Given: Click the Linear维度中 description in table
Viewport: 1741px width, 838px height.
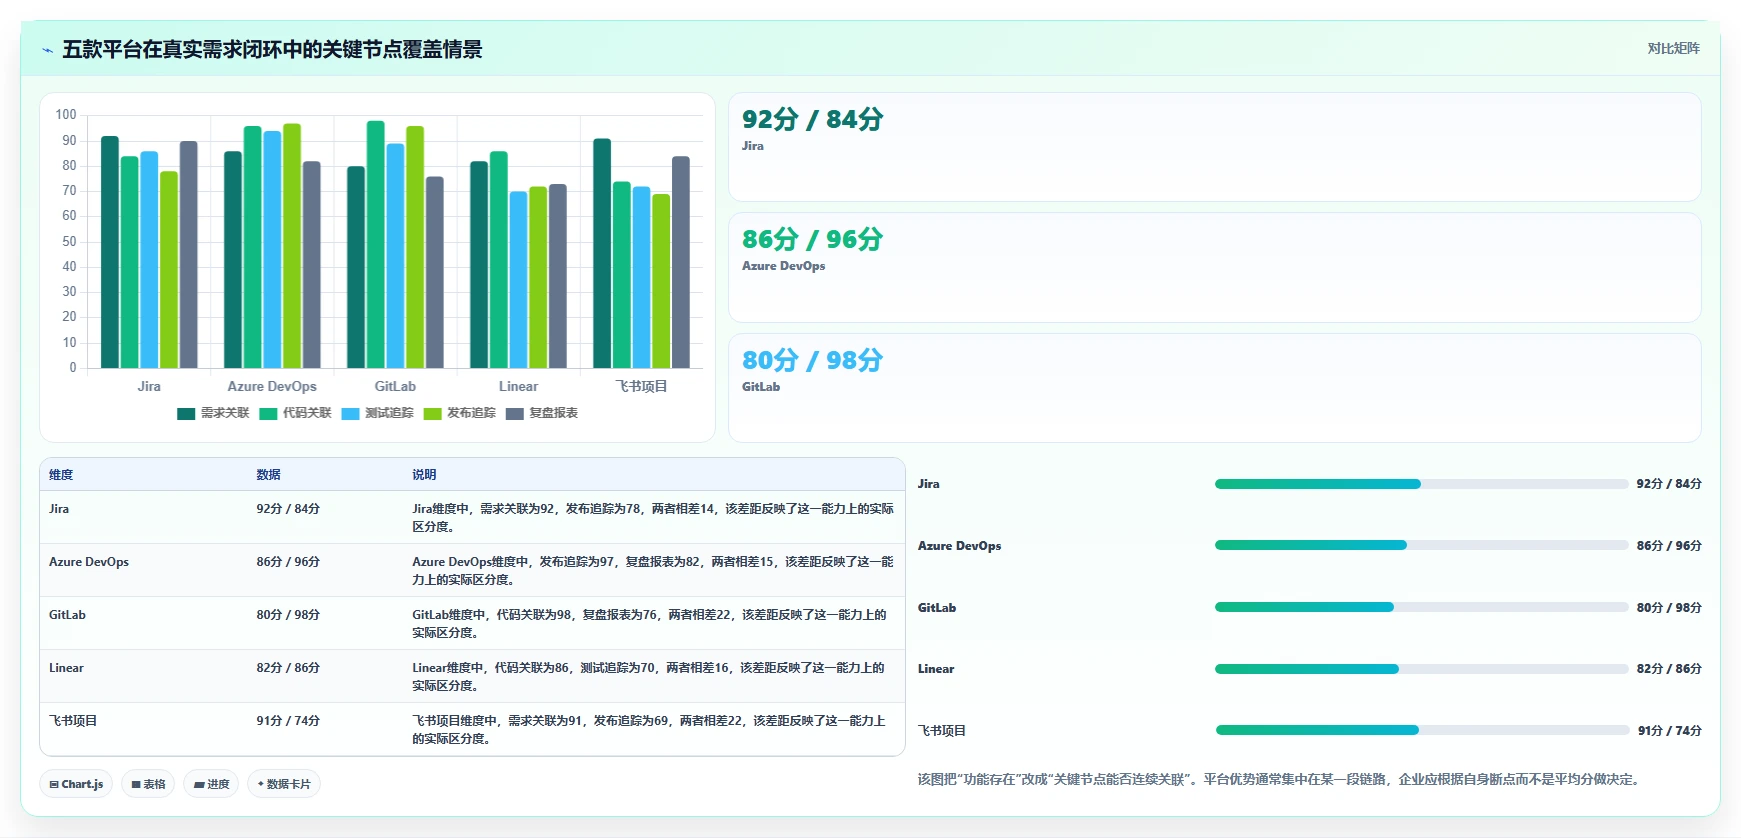Looking at the screenshot, I should 649,677.
